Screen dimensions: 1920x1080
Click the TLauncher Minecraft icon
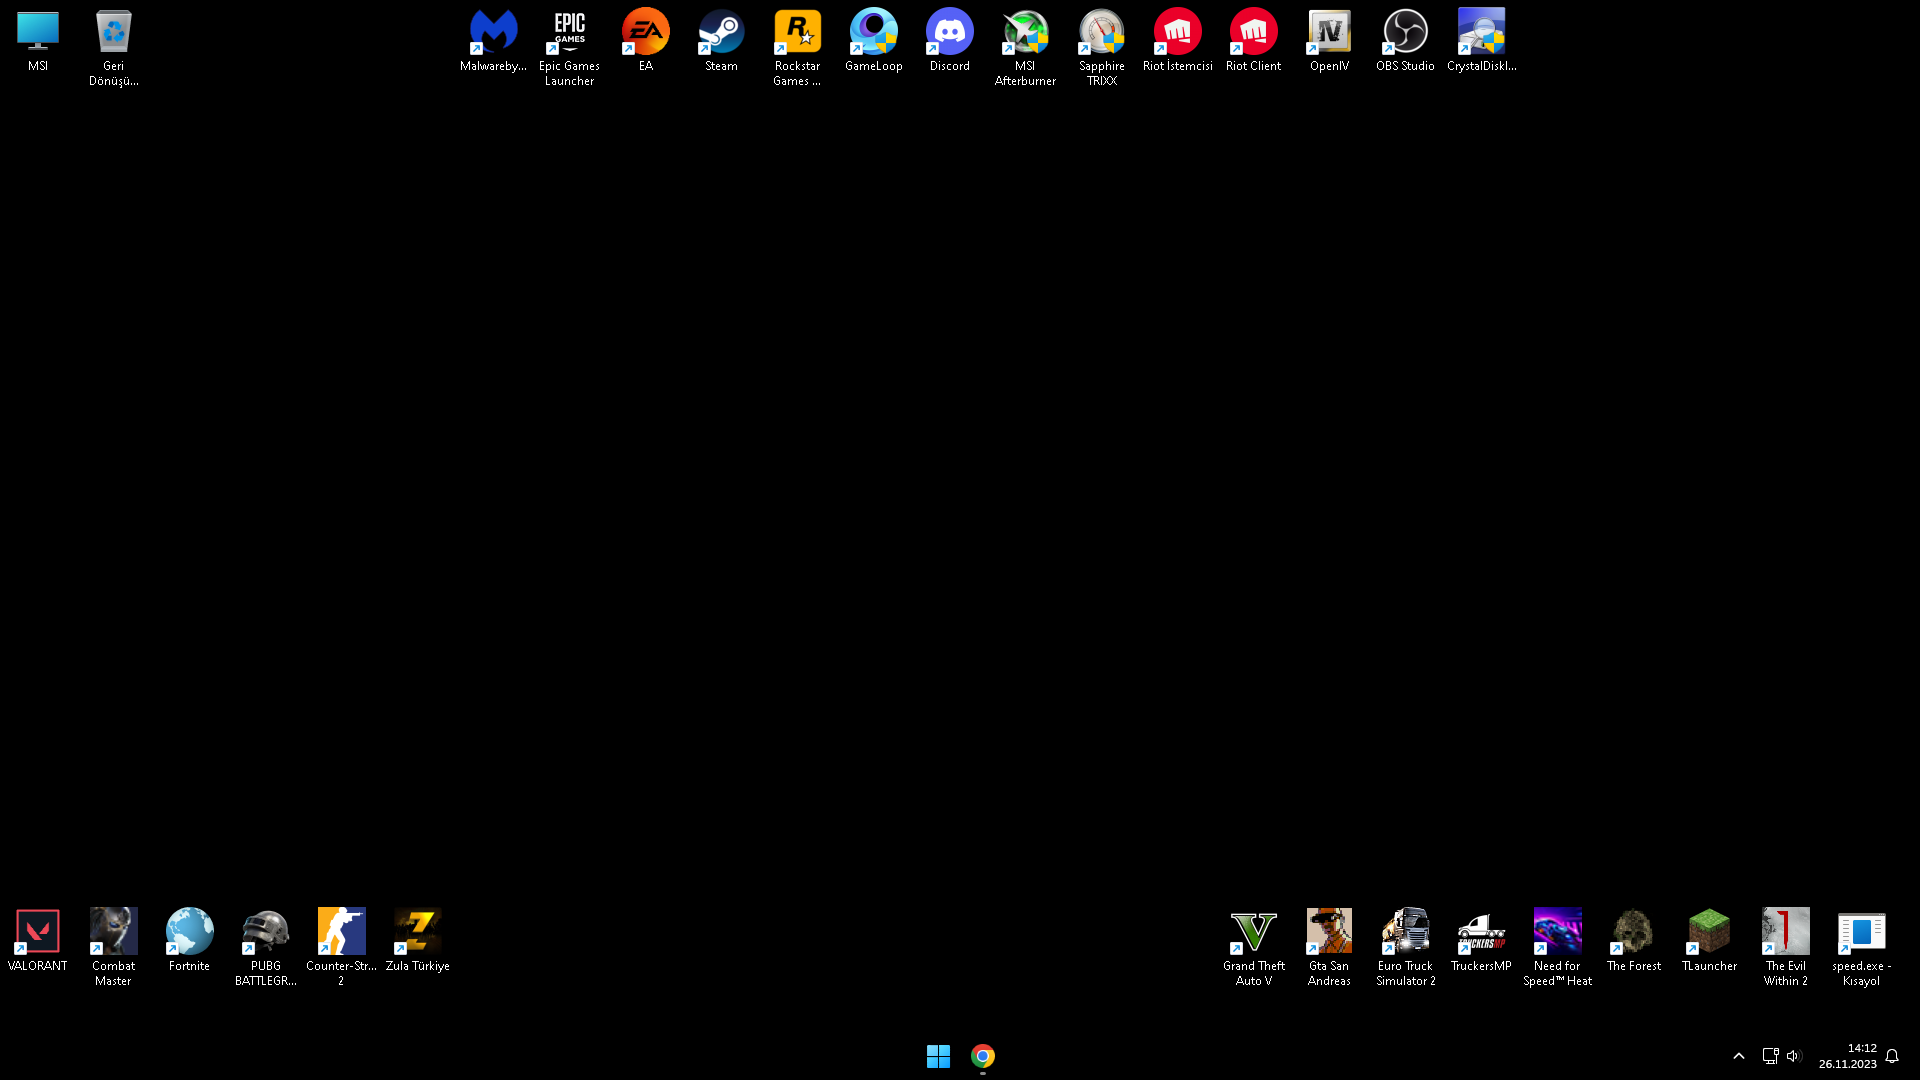pos(1709,932)
